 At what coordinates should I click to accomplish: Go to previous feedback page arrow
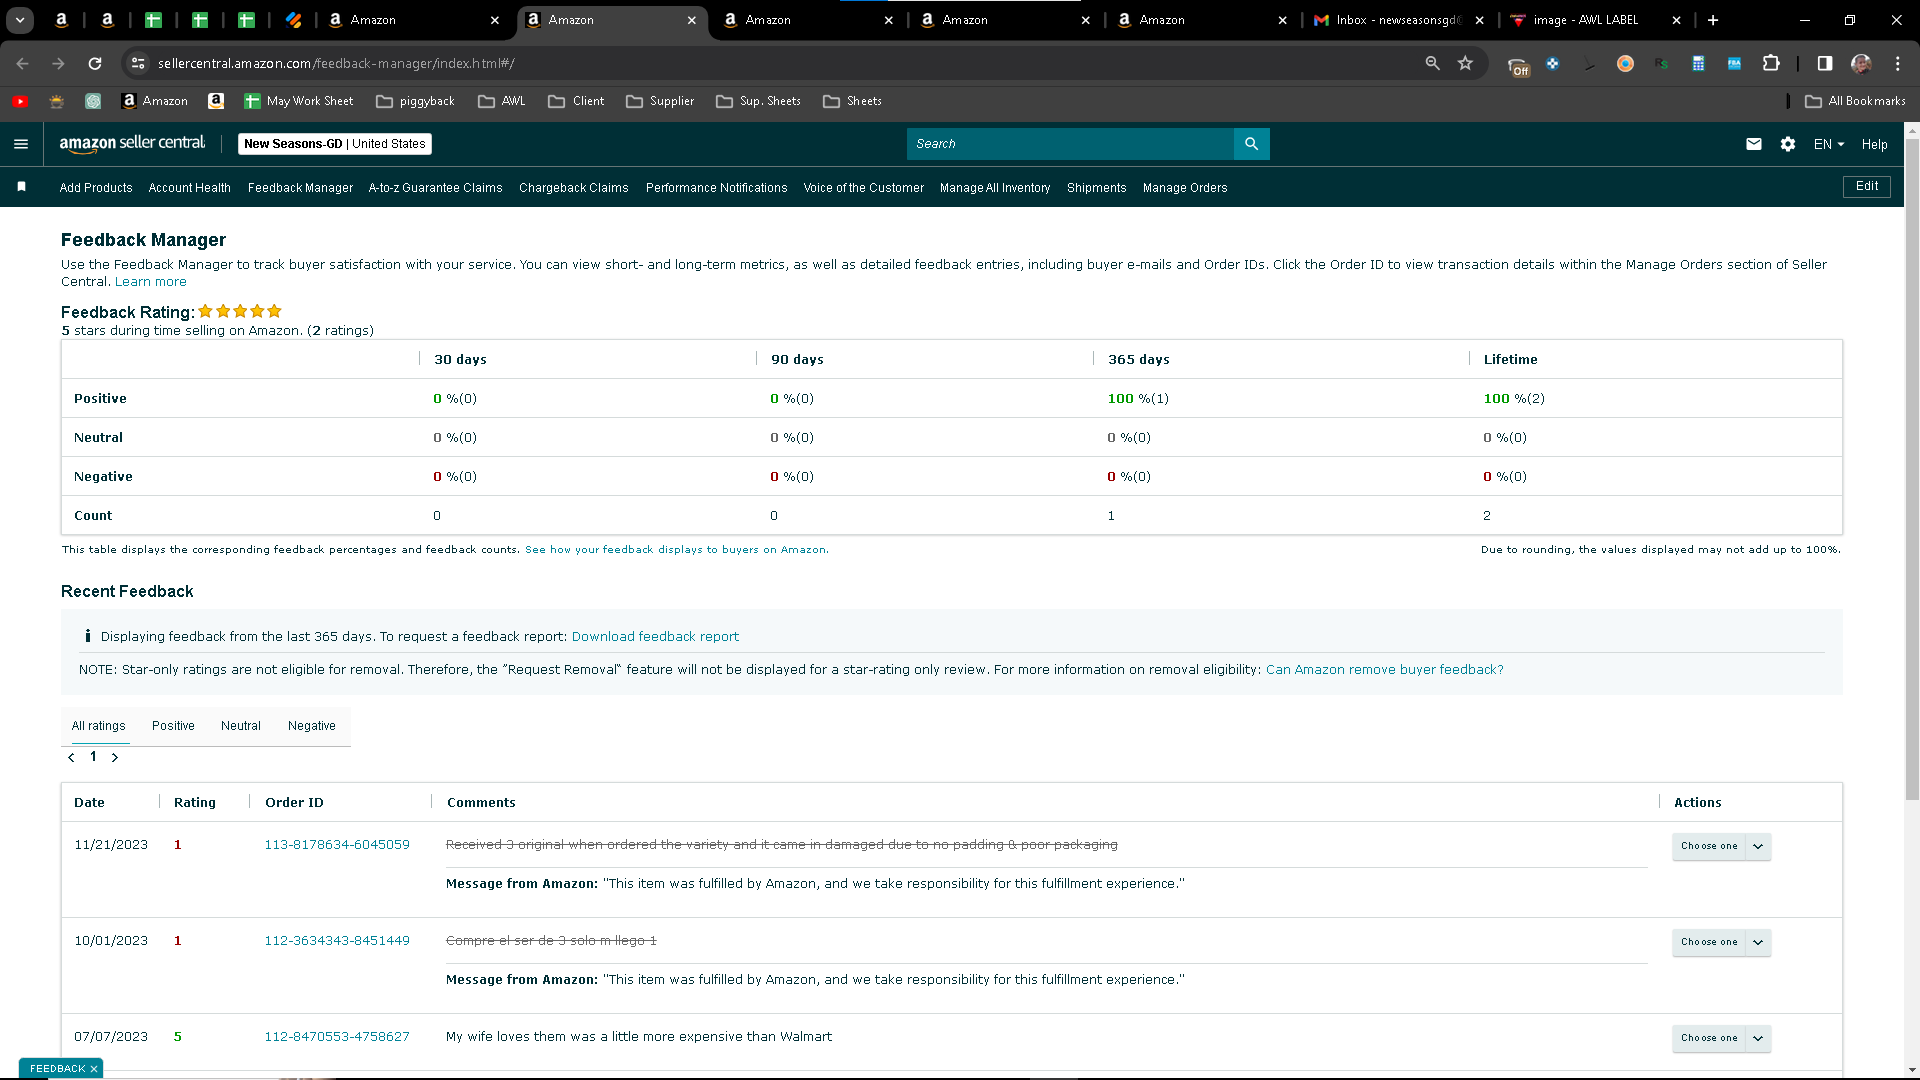point(71,758)
